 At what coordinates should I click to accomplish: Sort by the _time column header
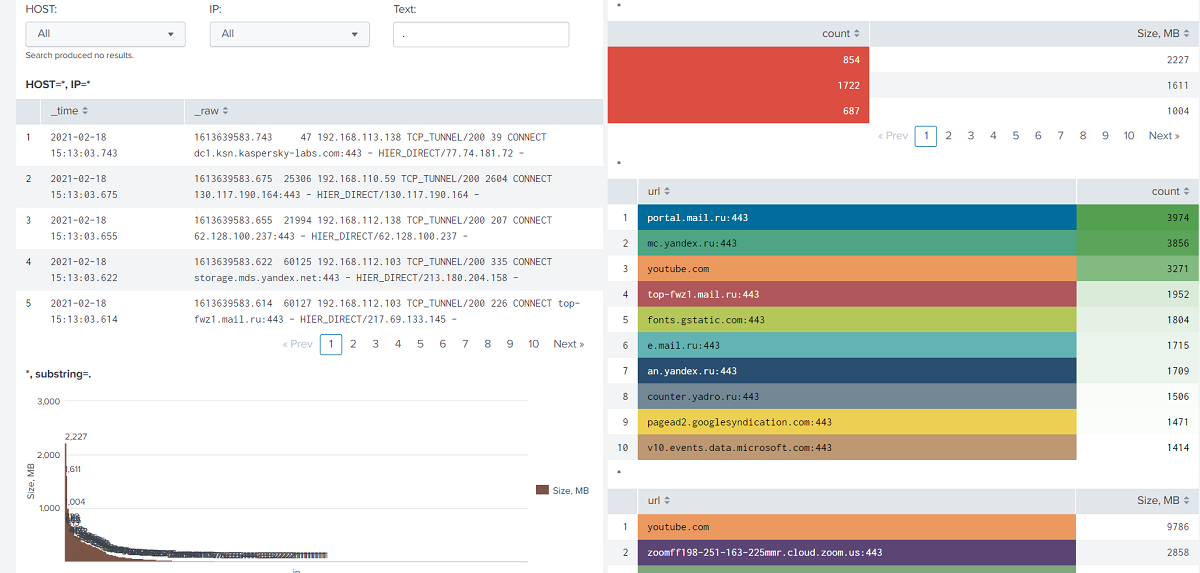click(69, 111)
